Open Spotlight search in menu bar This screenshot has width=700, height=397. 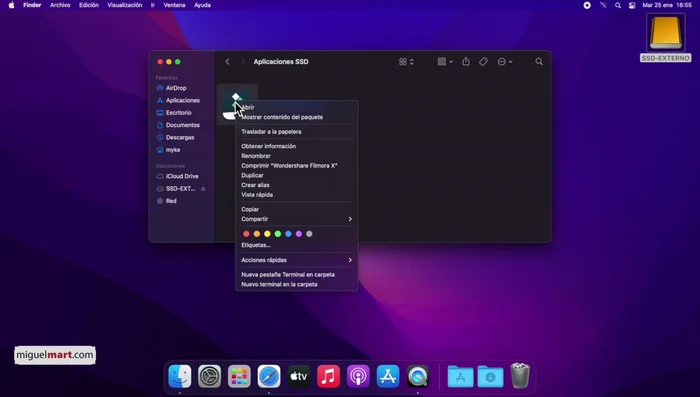618,5
